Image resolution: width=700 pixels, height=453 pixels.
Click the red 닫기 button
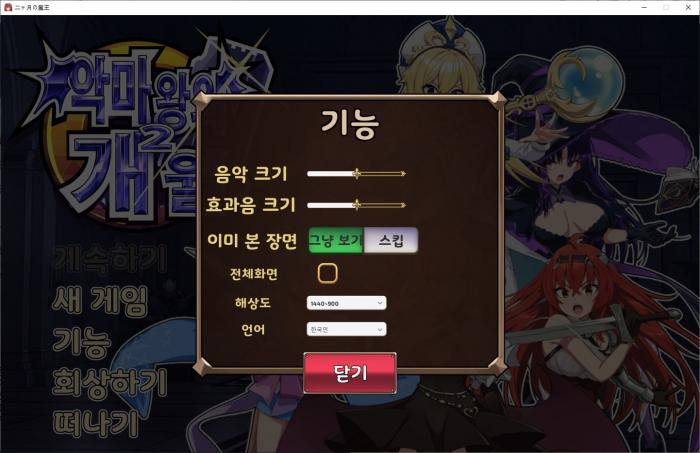click(350, 373)
